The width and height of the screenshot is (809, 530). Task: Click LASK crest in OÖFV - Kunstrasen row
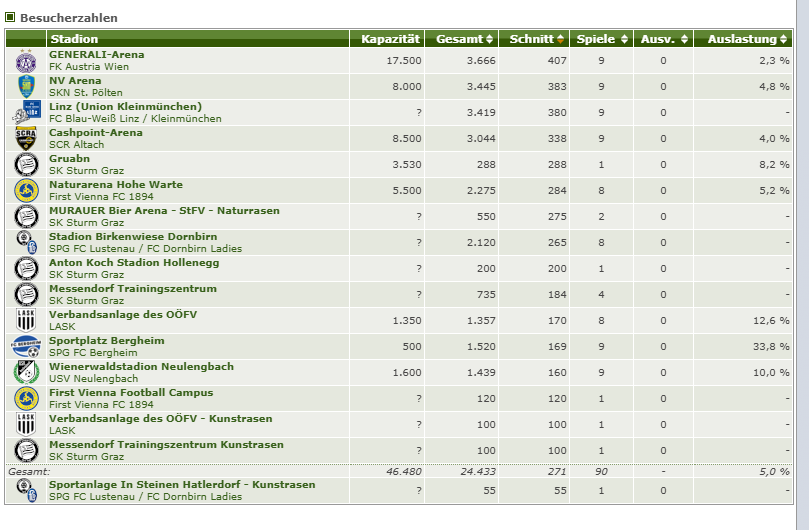click(x=26, y=425)
